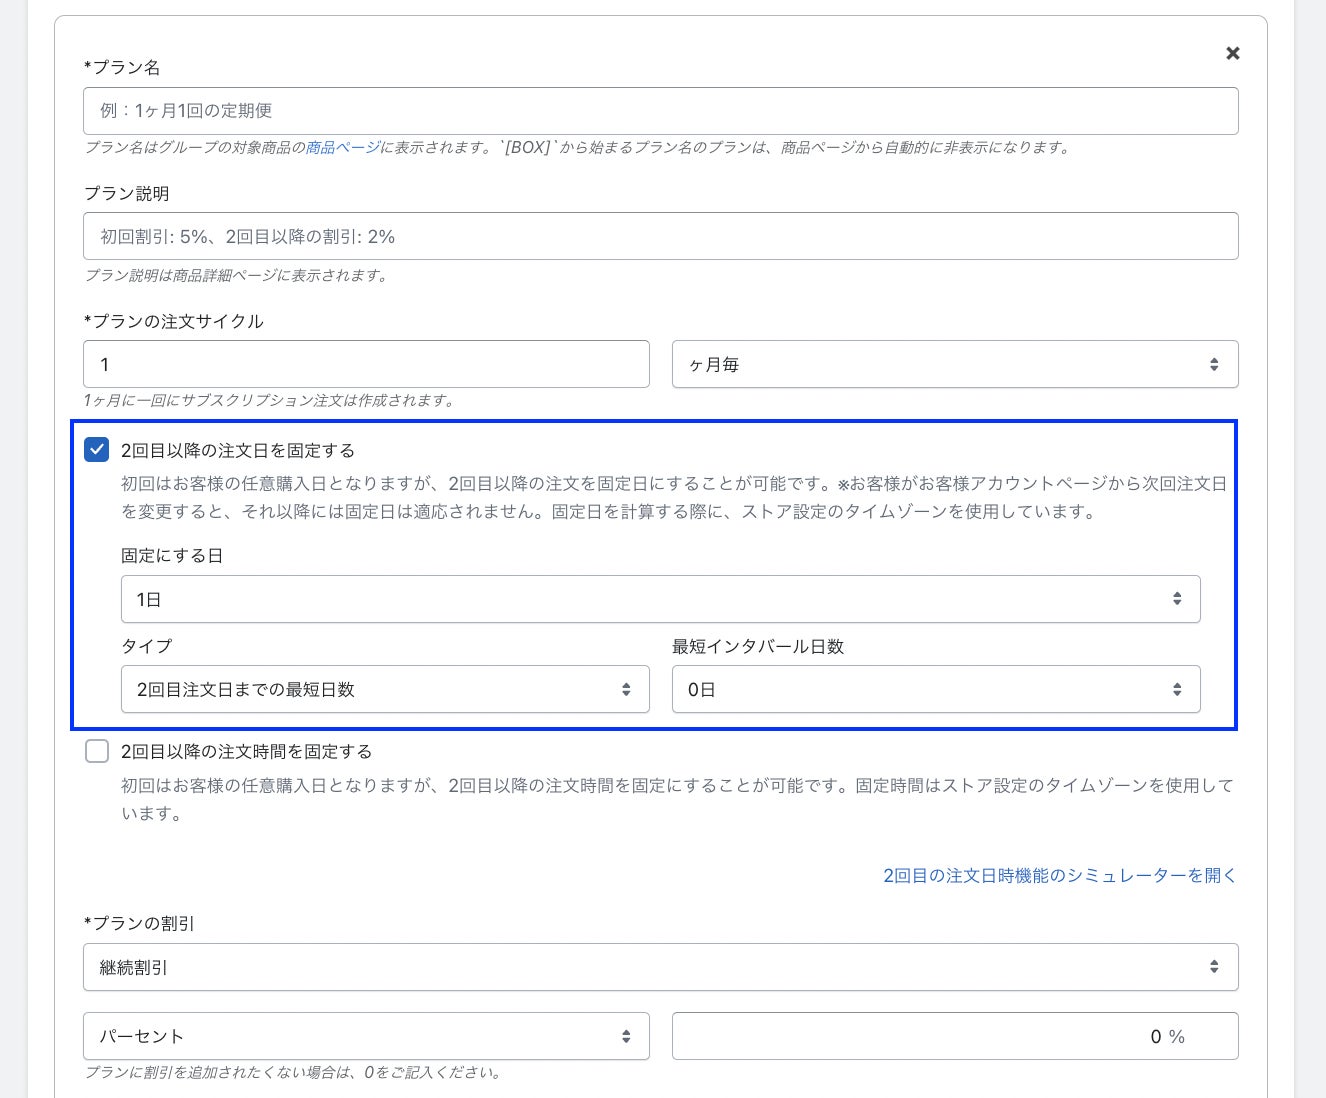The image size is (1326, 1098).
Task: Open the 固定にする日 dropdown
Action: 660,599
